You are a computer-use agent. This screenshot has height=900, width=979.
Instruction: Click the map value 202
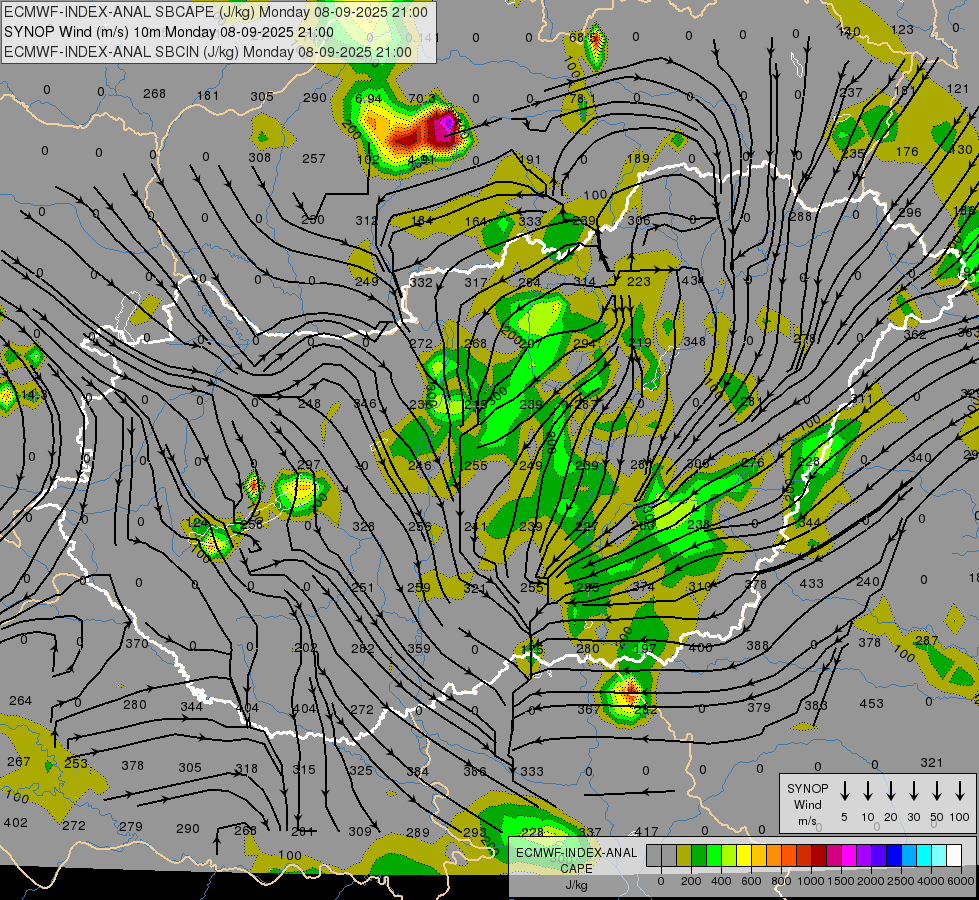(305, 648)
